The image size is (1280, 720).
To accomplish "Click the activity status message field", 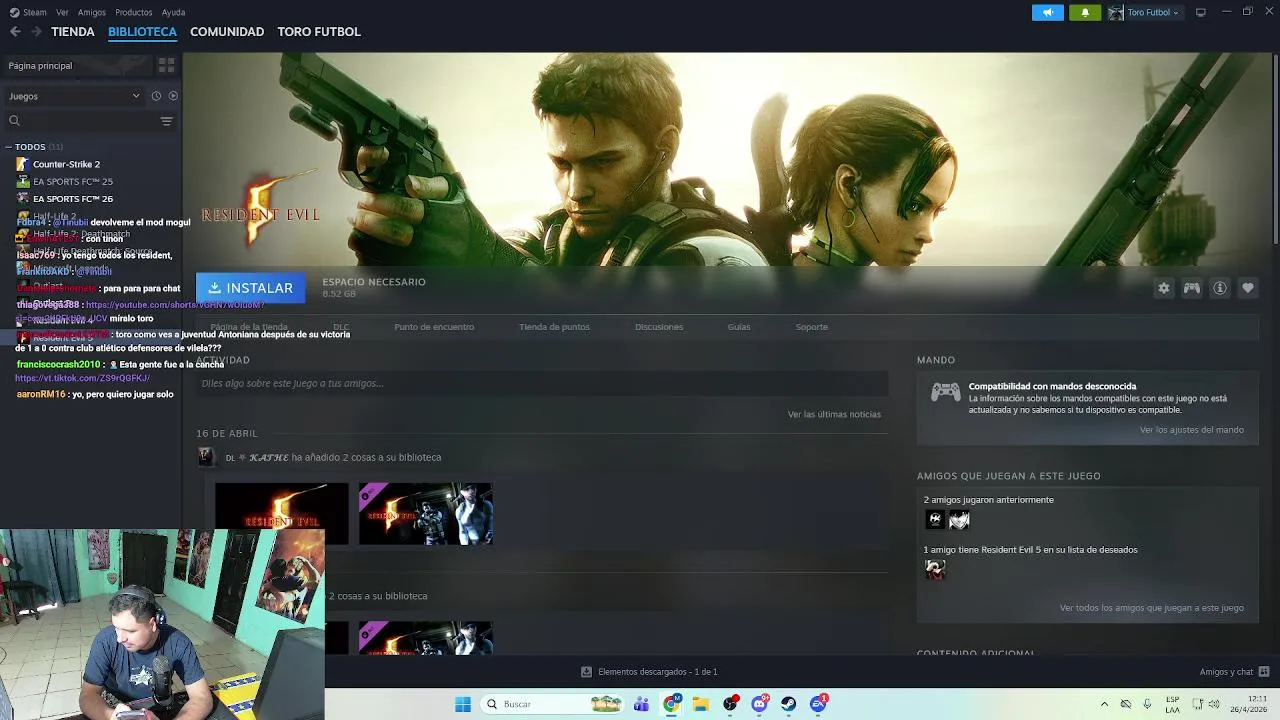I will tap(542, 383).
